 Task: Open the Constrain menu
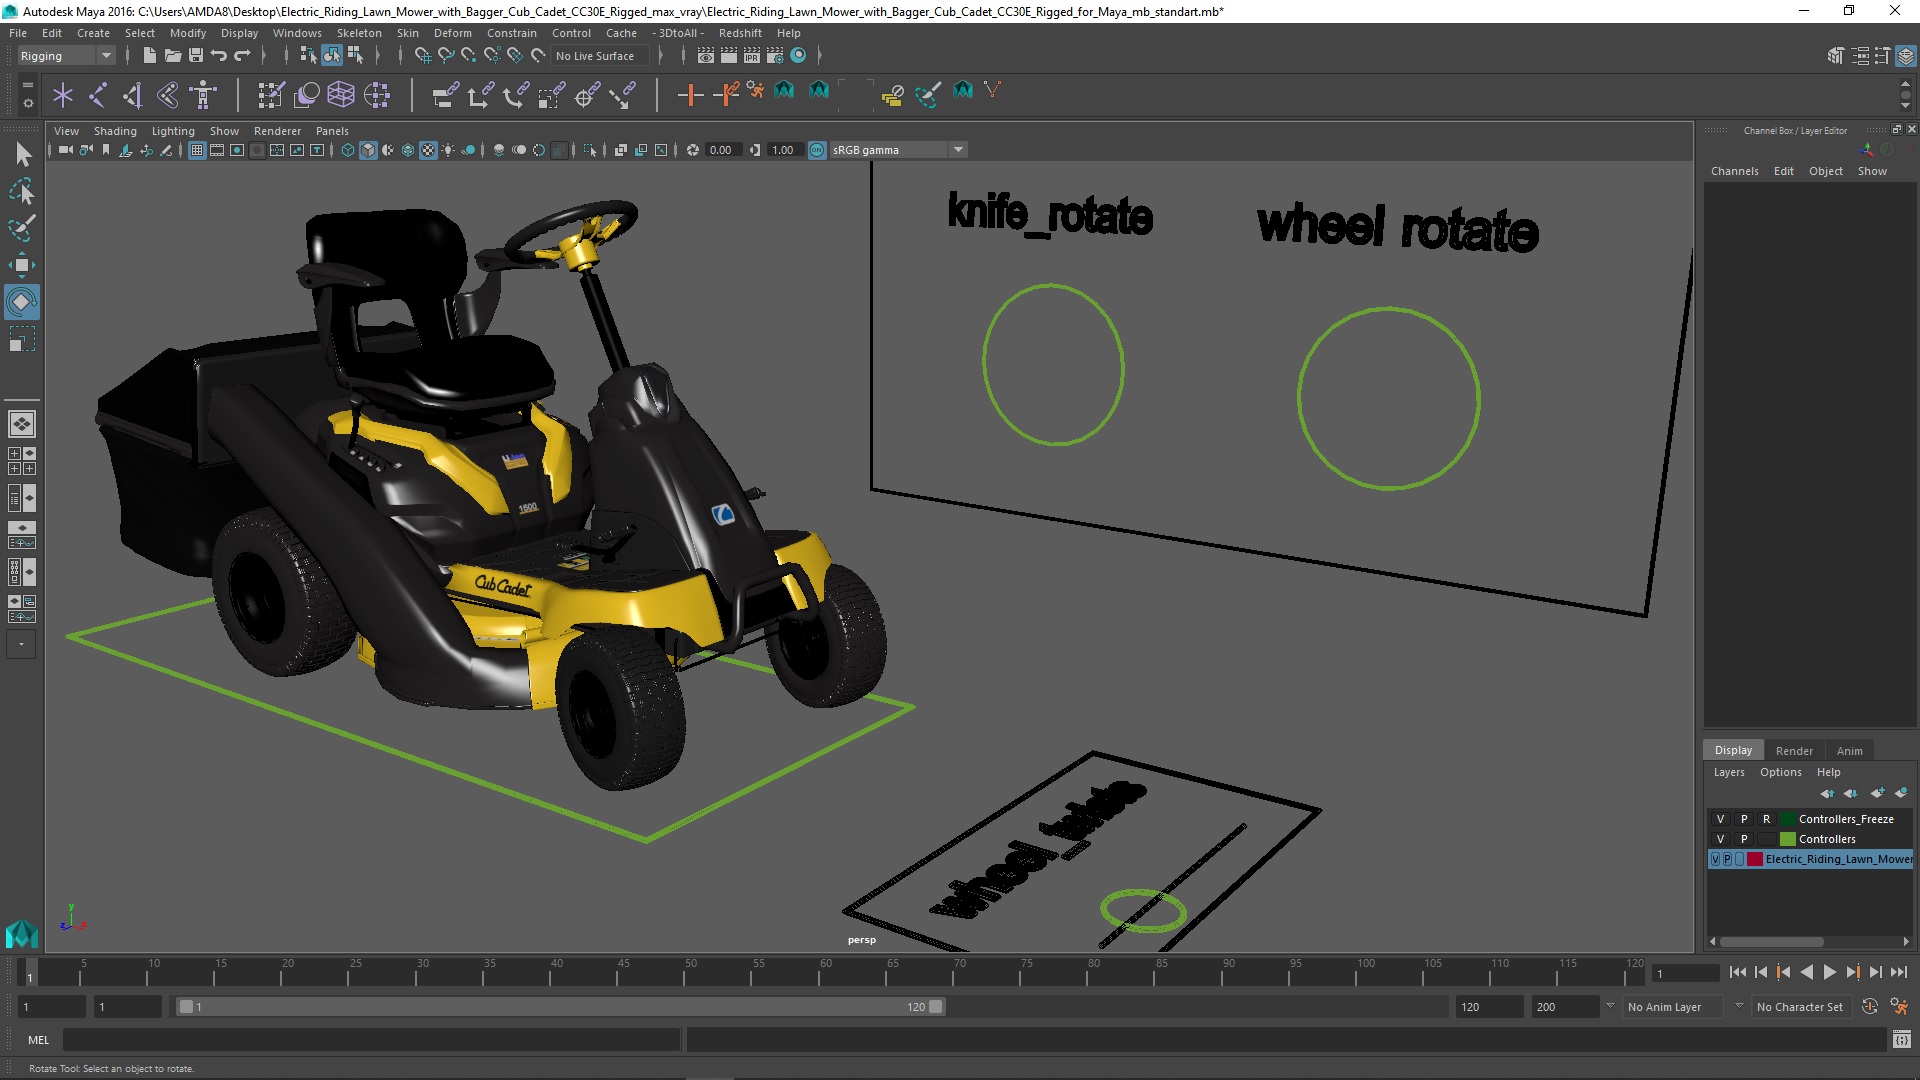pos(511,33)
